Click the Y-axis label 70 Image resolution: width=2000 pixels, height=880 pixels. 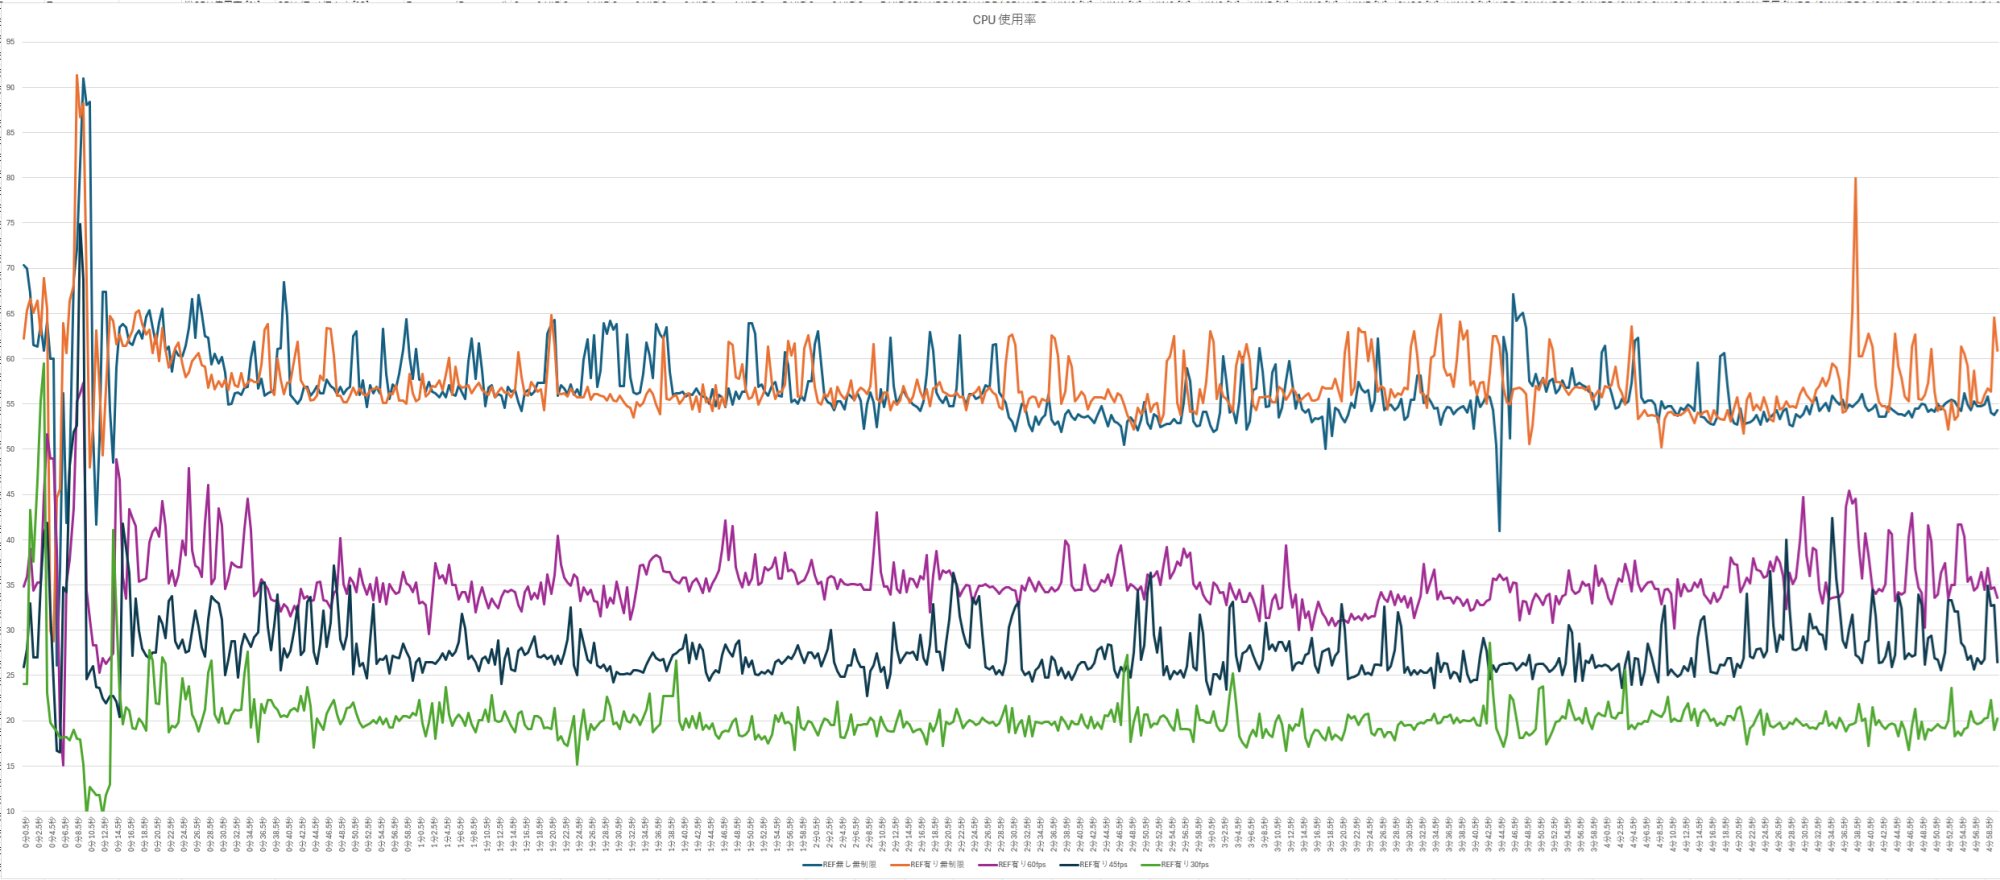click(10, 268)
